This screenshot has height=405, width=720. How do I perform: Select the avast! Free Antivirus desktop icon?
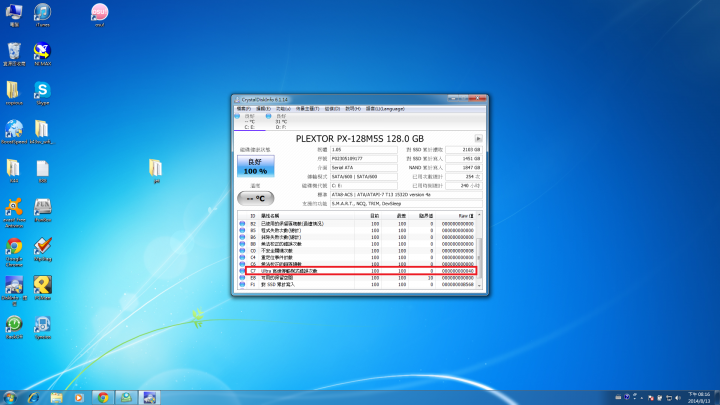[14, 213]
